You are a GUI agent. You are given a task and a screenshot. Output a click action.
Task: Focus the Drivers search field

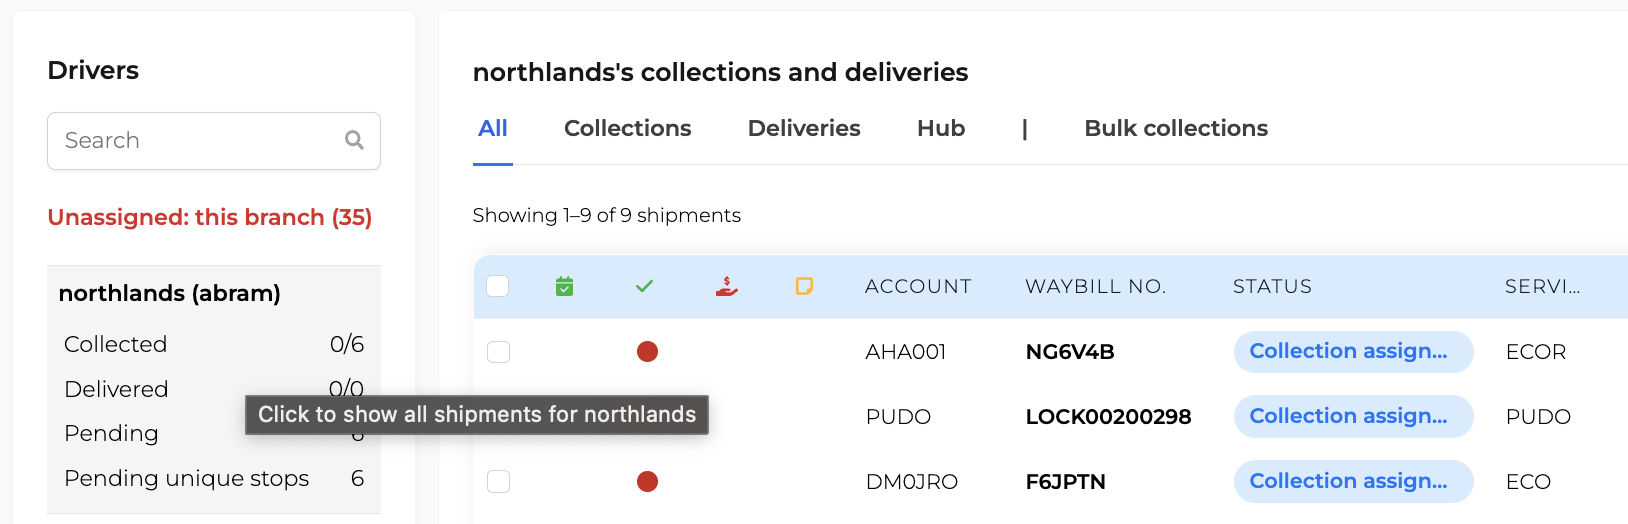(214, 141)
